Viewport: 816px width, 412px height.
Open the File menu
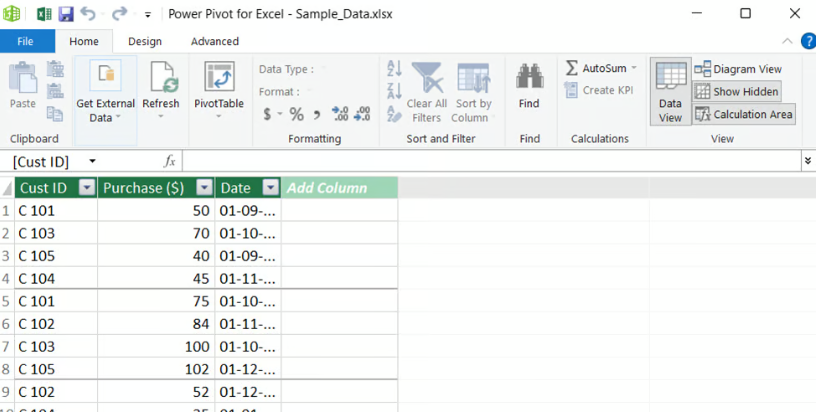pos(26,42)
